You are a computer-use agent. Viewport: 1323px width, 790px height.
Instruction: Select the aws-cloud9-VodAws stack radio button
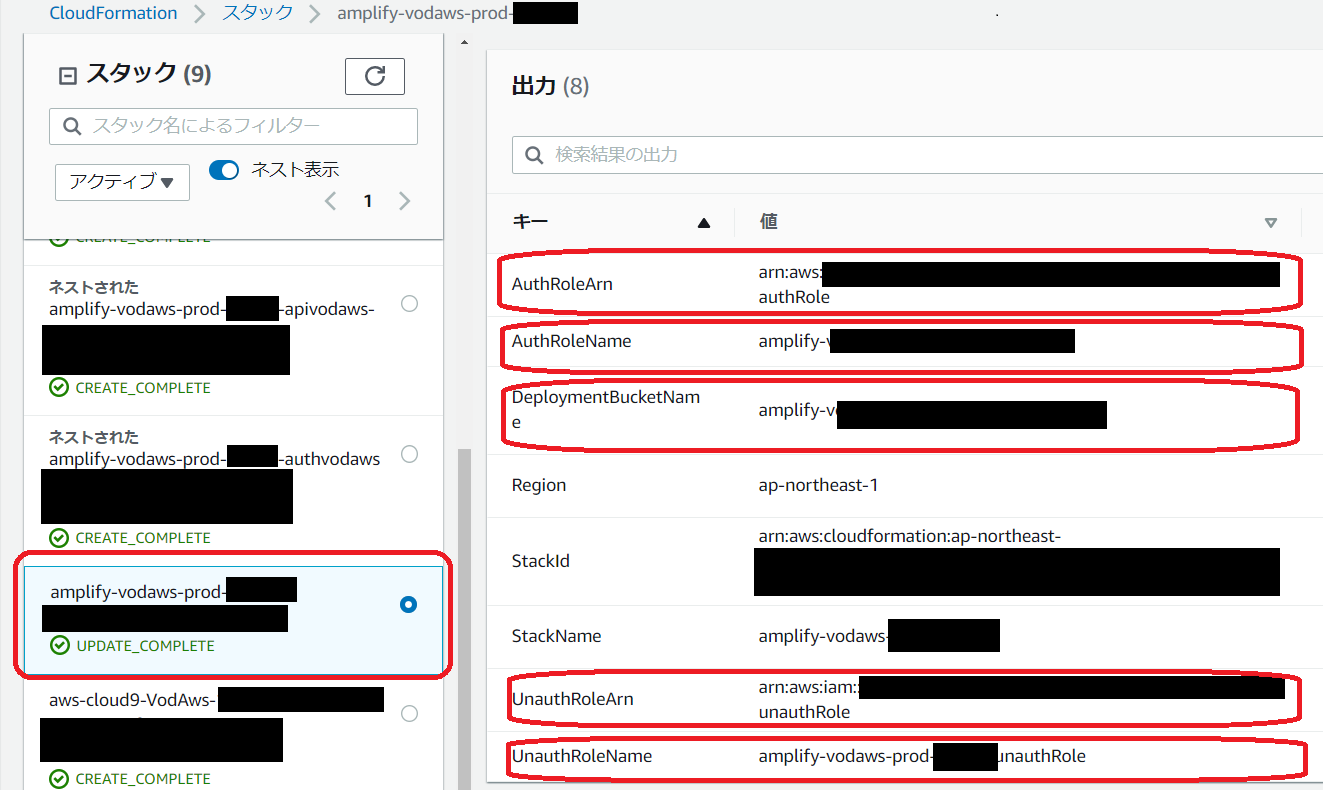(409, 714)
